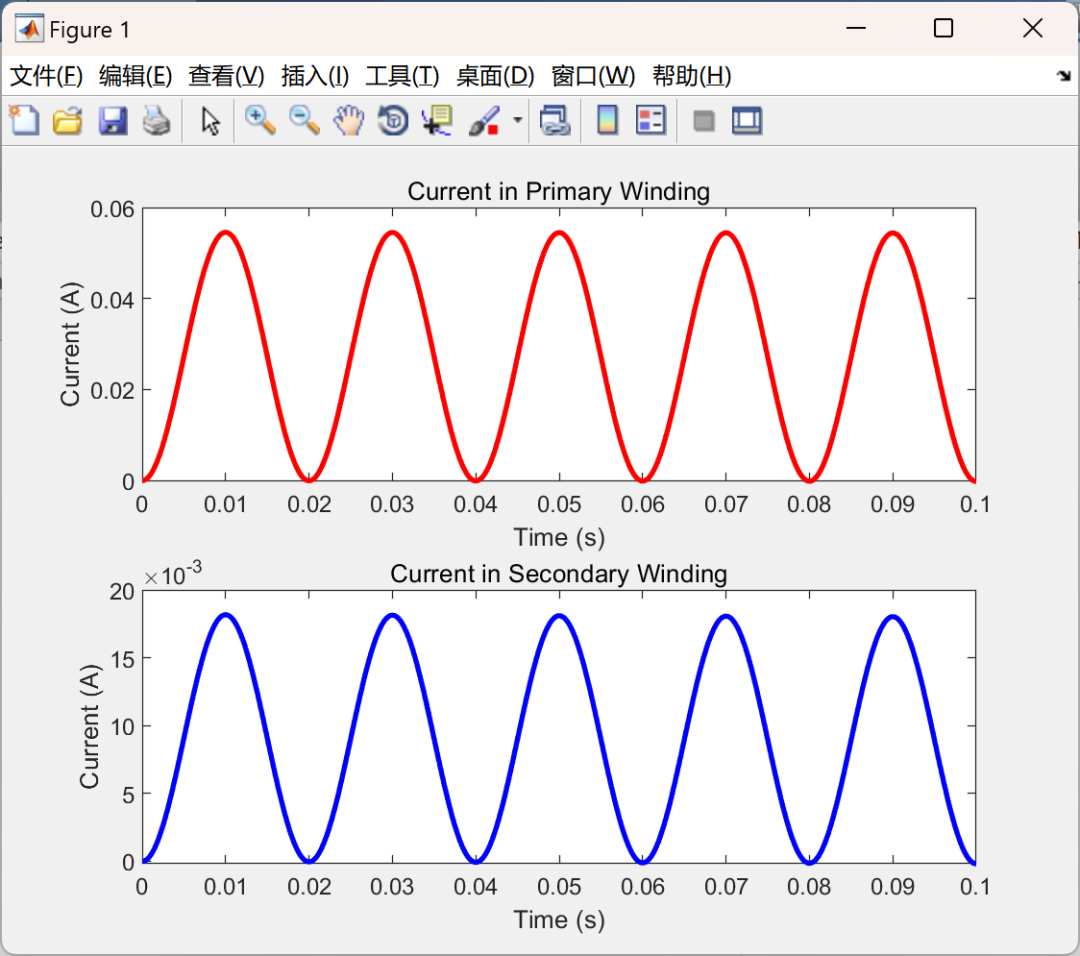Maximize the Figure 1 window
Screen dimensions: 1080x956
pos(944,28)
